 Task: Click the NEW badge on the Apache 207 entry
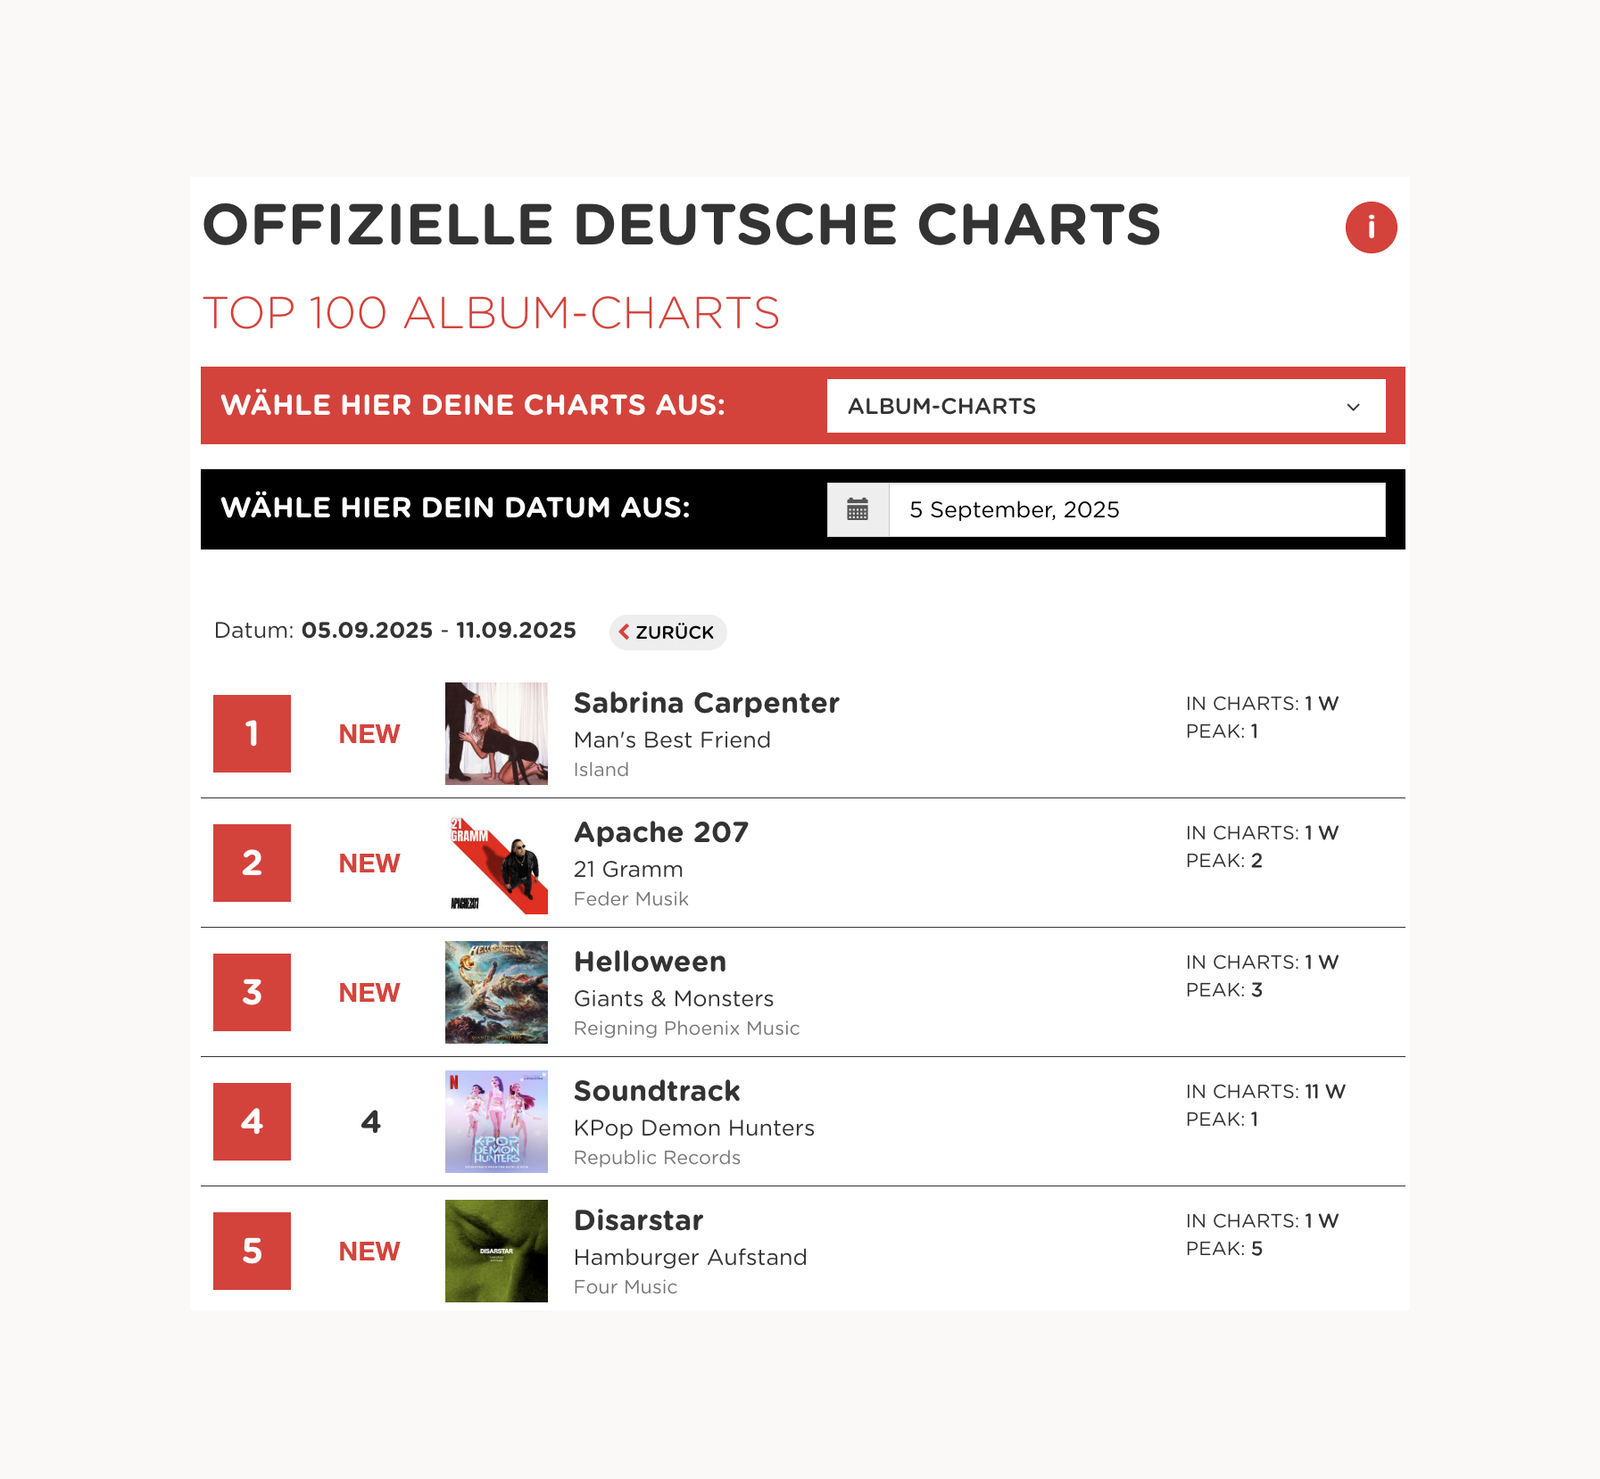tap(368, 863)
